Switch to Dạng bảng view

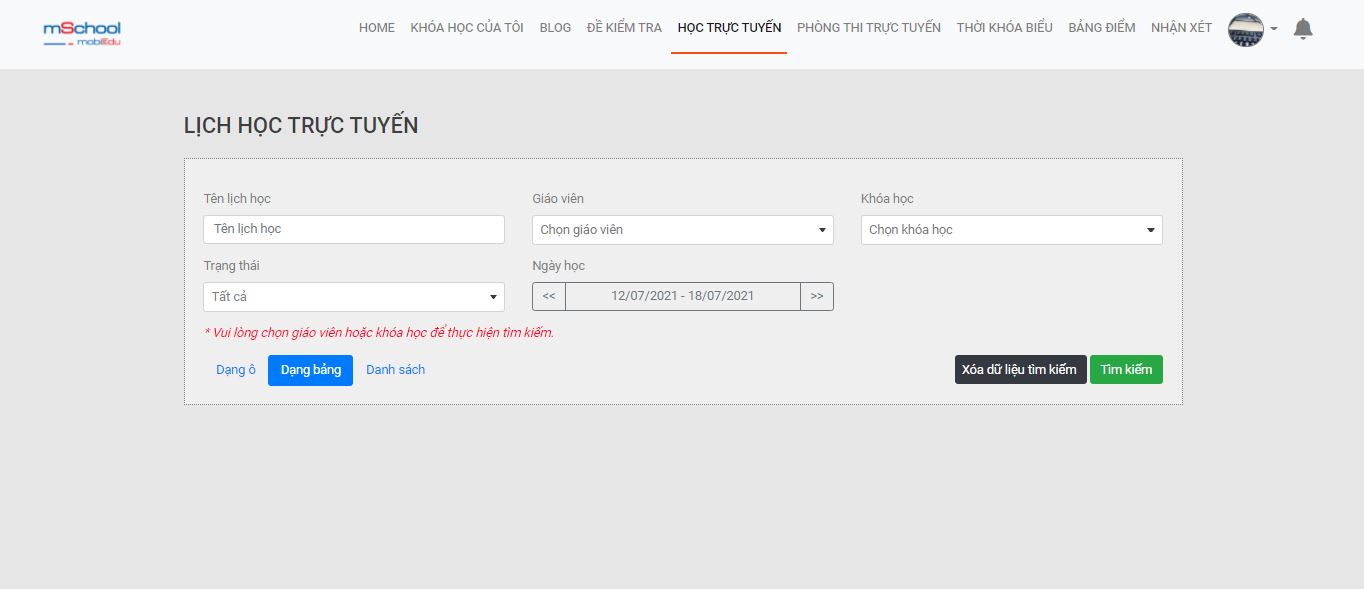pos(310,370)
